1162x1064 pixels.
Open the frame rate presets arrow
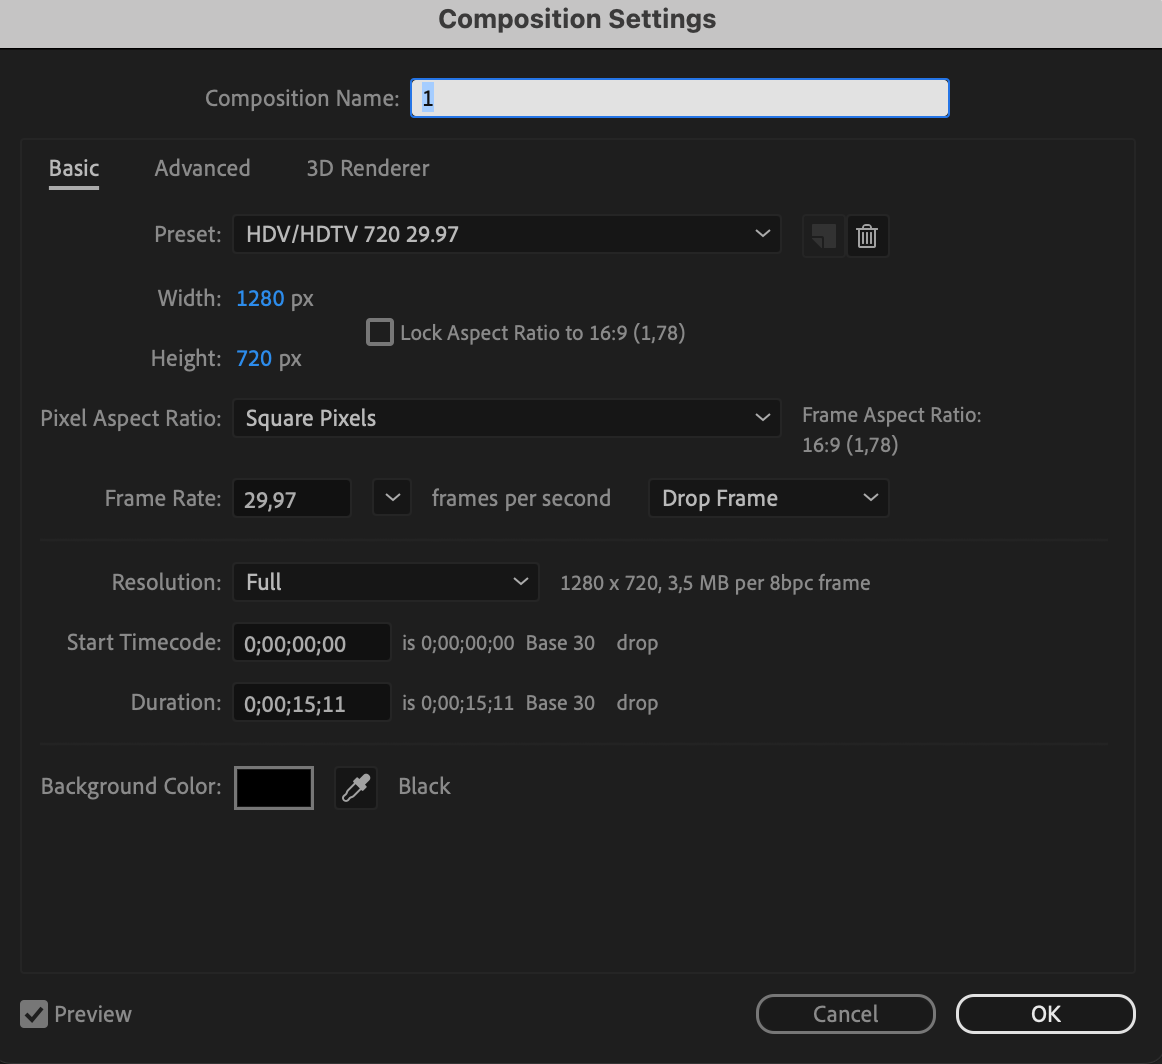392,498
